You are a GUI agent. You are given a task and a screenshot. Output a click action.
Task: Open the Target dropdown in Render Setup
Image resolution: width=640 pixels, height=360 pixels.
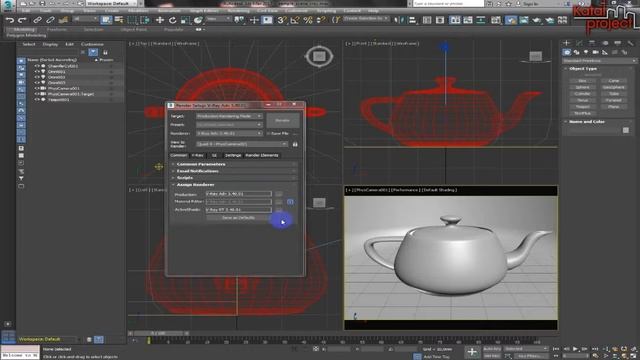point(229,116)
